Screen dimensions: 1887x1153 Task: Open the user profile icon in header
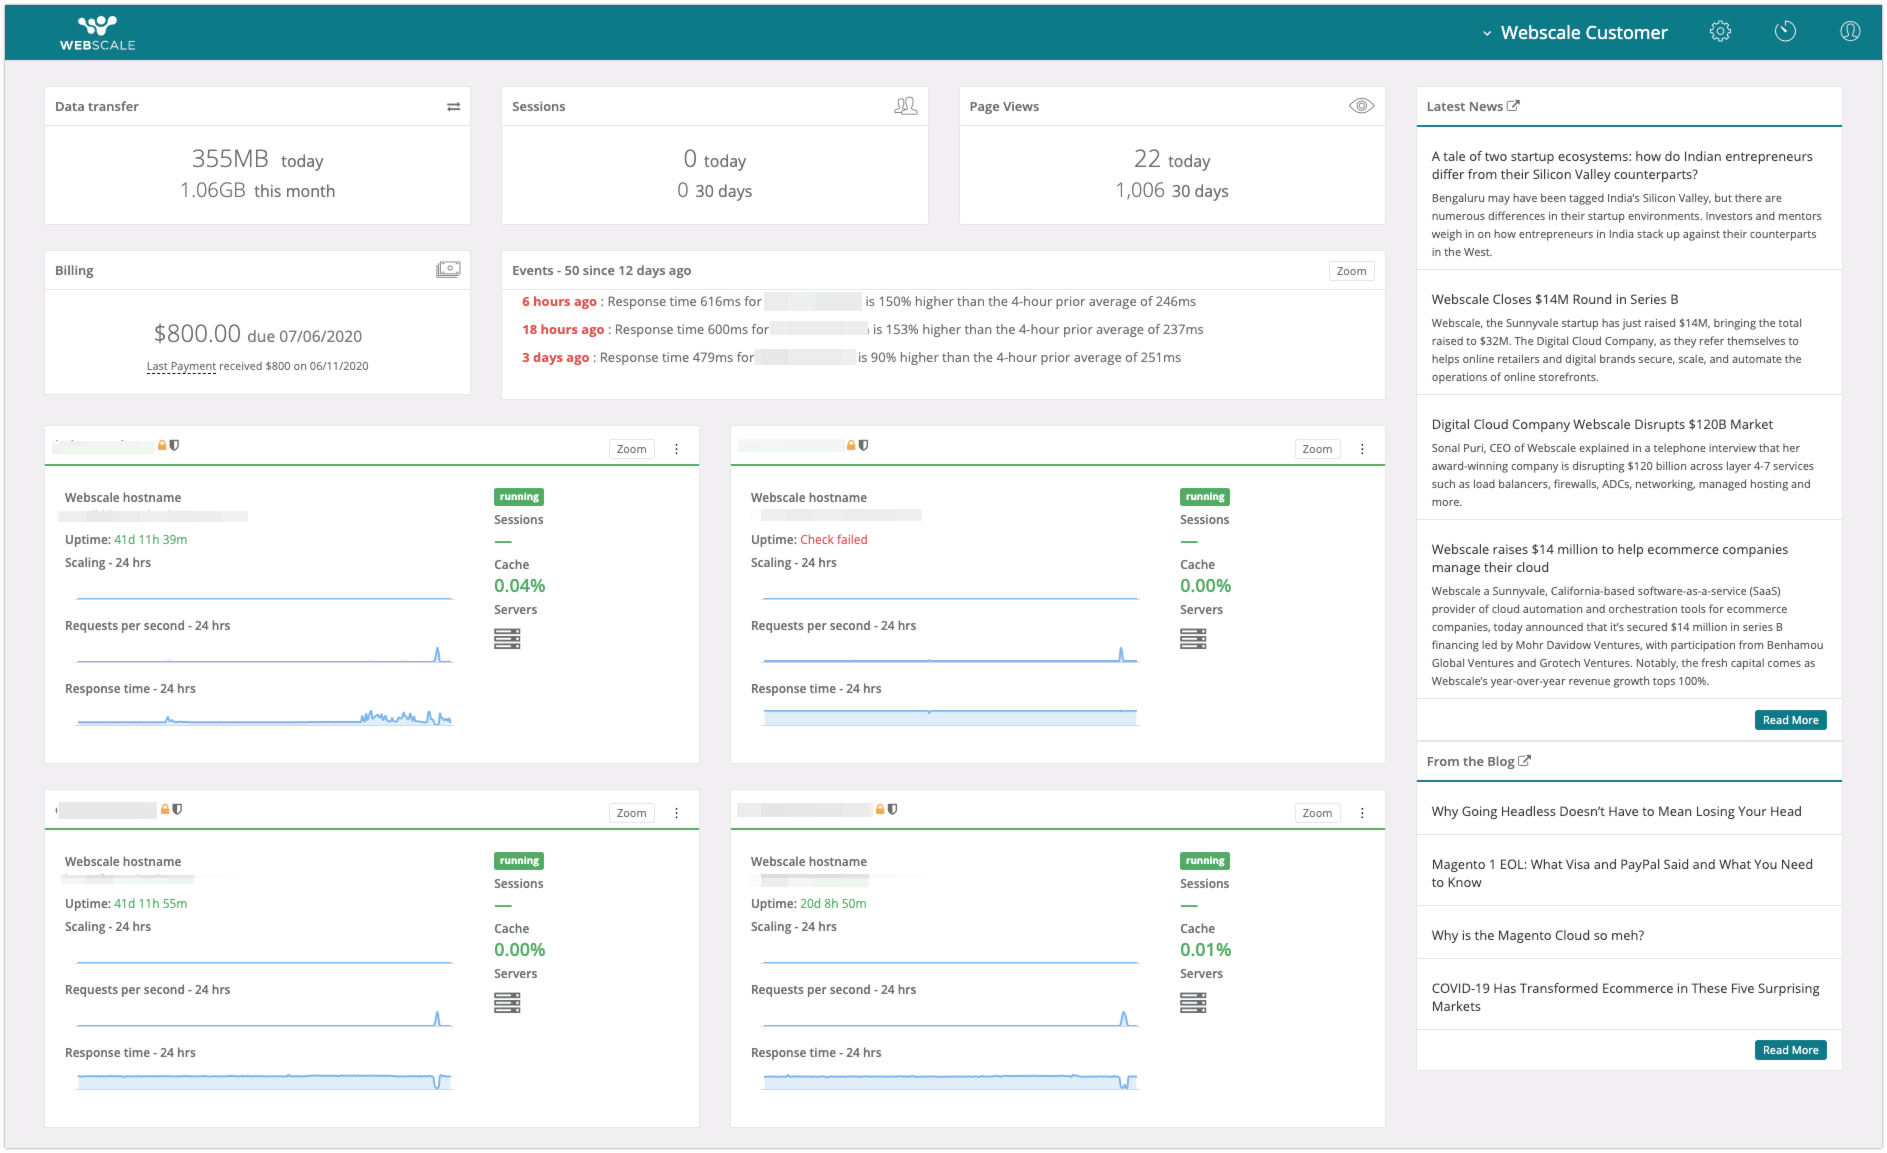tap(1850, 32)
